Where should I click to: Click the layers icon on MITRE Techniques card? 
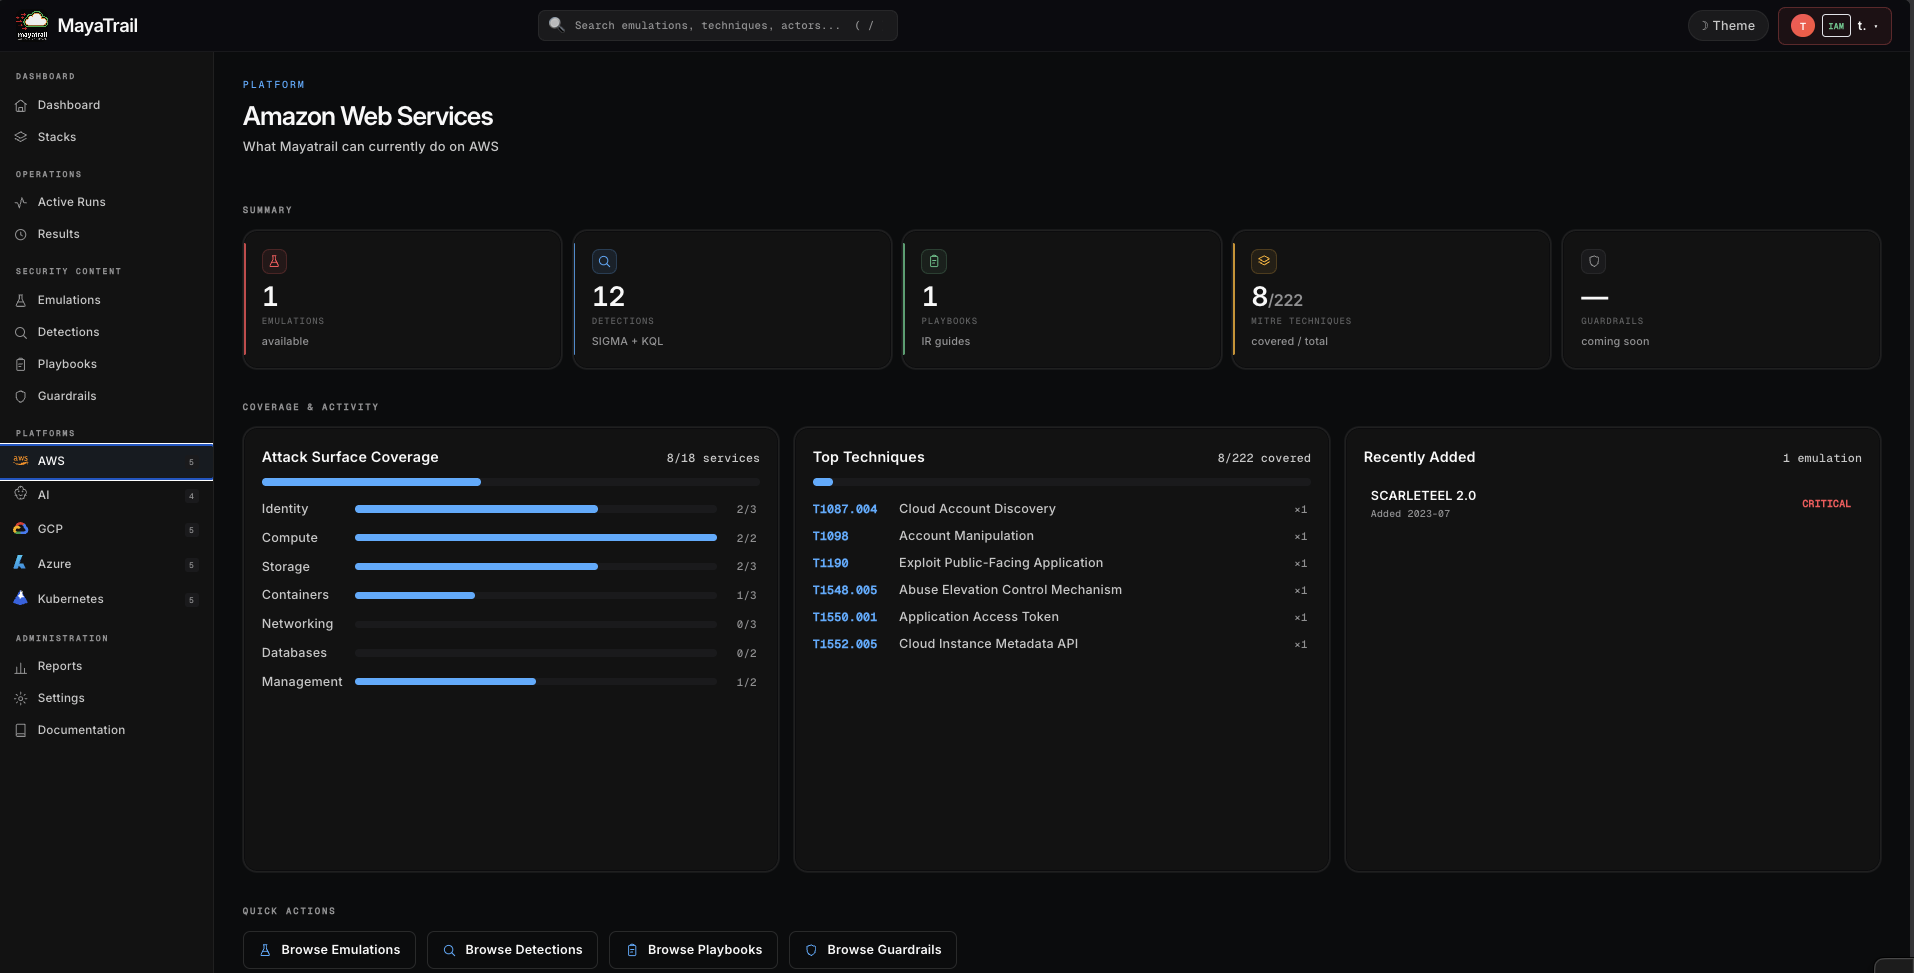pos(1264,261)
